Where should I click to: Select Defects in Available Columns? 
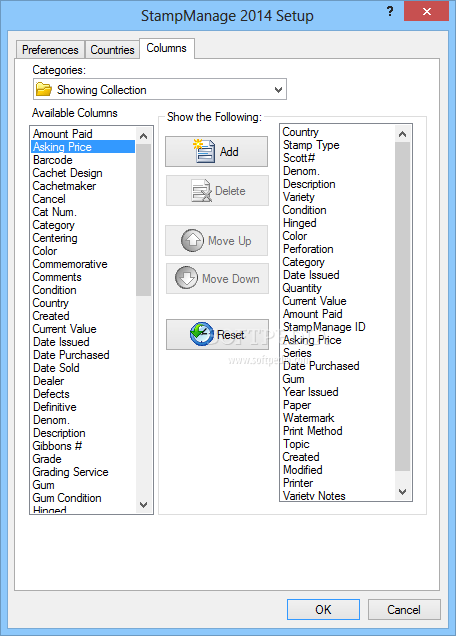[x=83, y=394]
